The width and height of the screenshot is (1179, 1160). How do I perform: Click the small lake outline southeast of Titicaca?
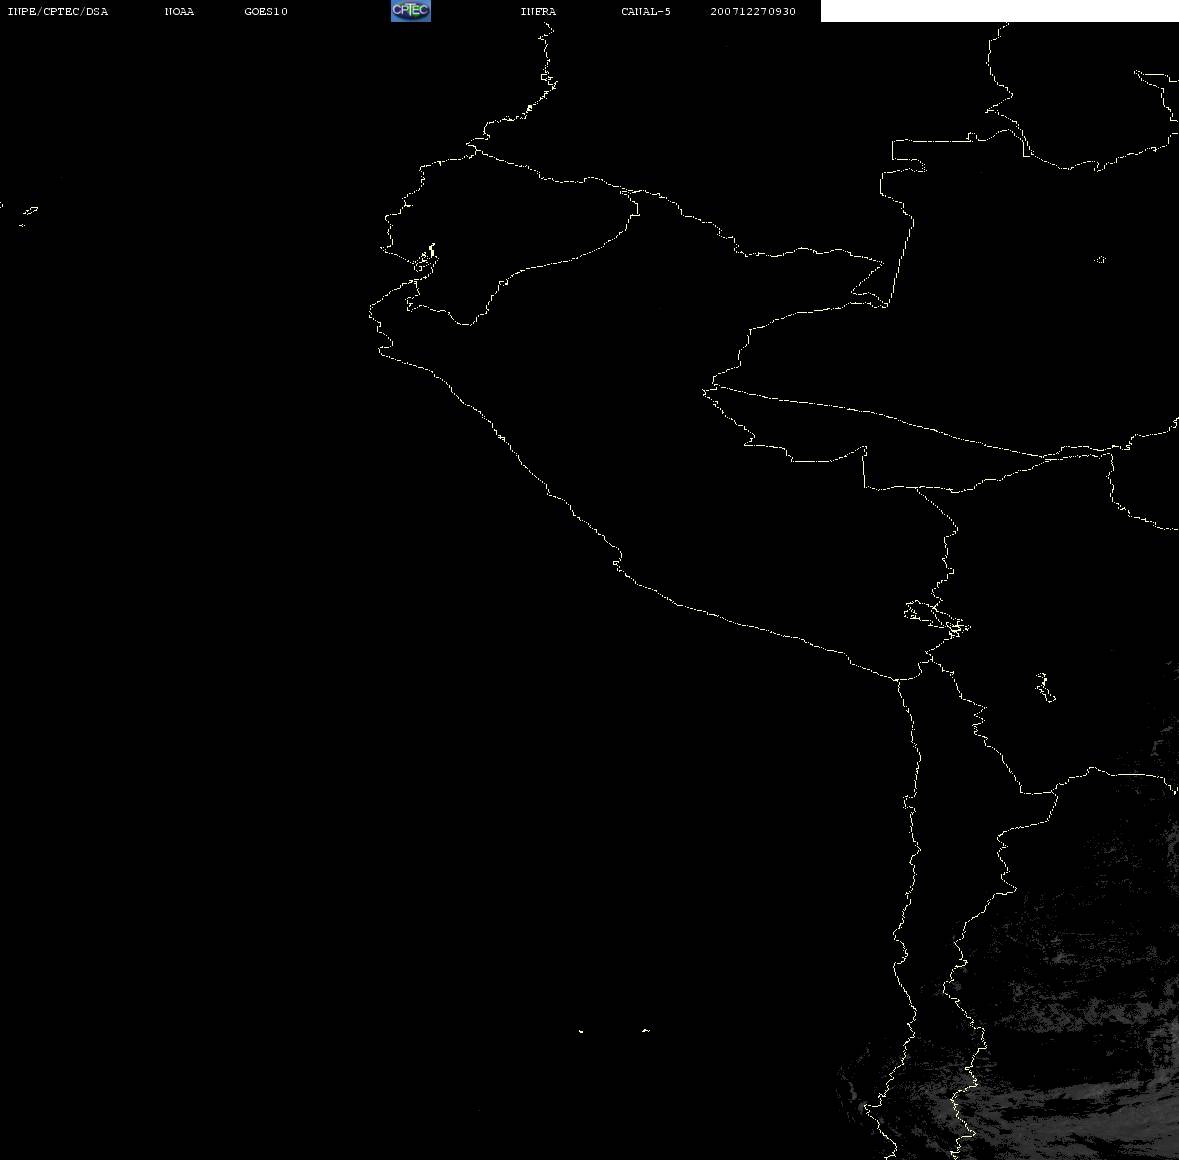tap(1044, 687)
